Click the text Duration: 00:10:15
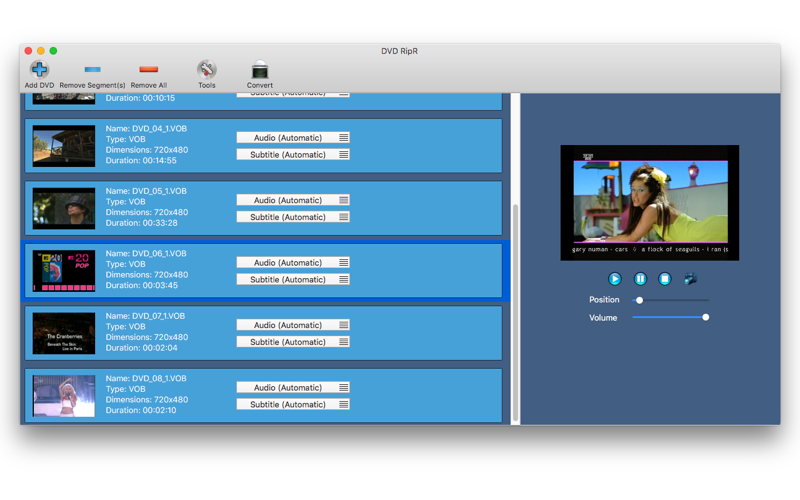The image size is (800, 500). 140,98
